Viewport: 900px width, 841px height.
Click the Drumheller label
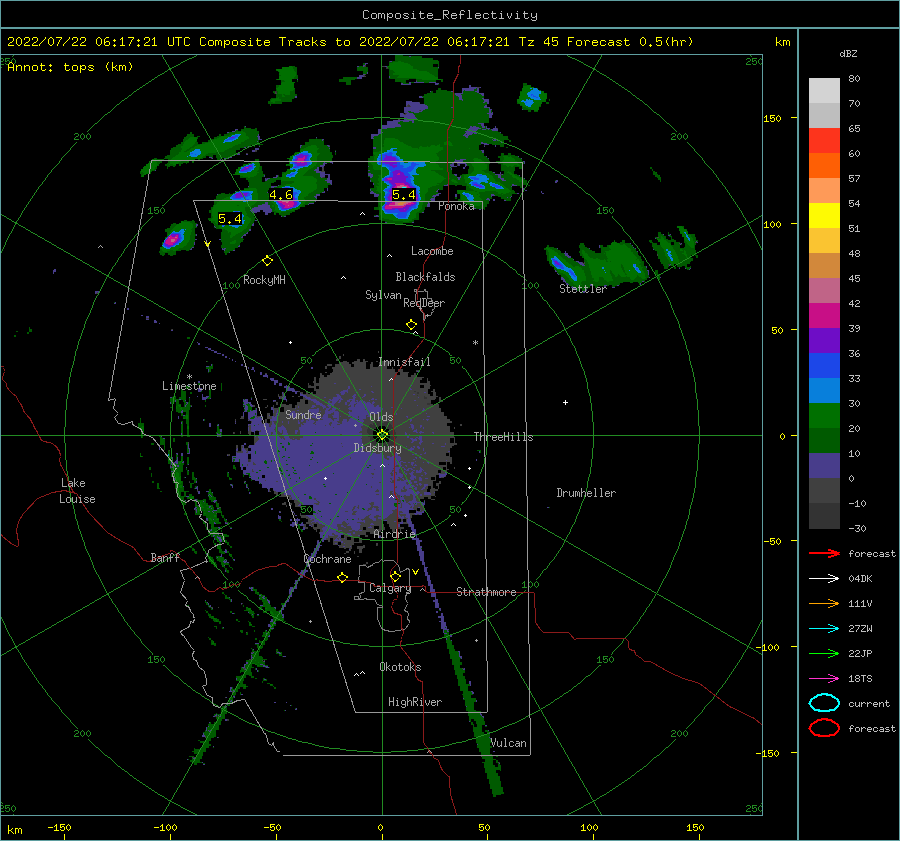click(x=586, y=493)
